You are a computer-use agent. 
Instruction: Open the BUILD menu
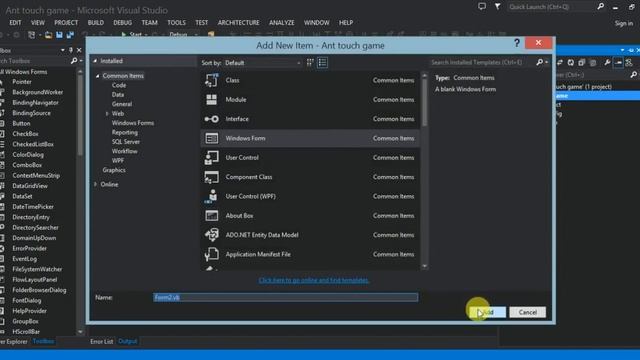96,22
